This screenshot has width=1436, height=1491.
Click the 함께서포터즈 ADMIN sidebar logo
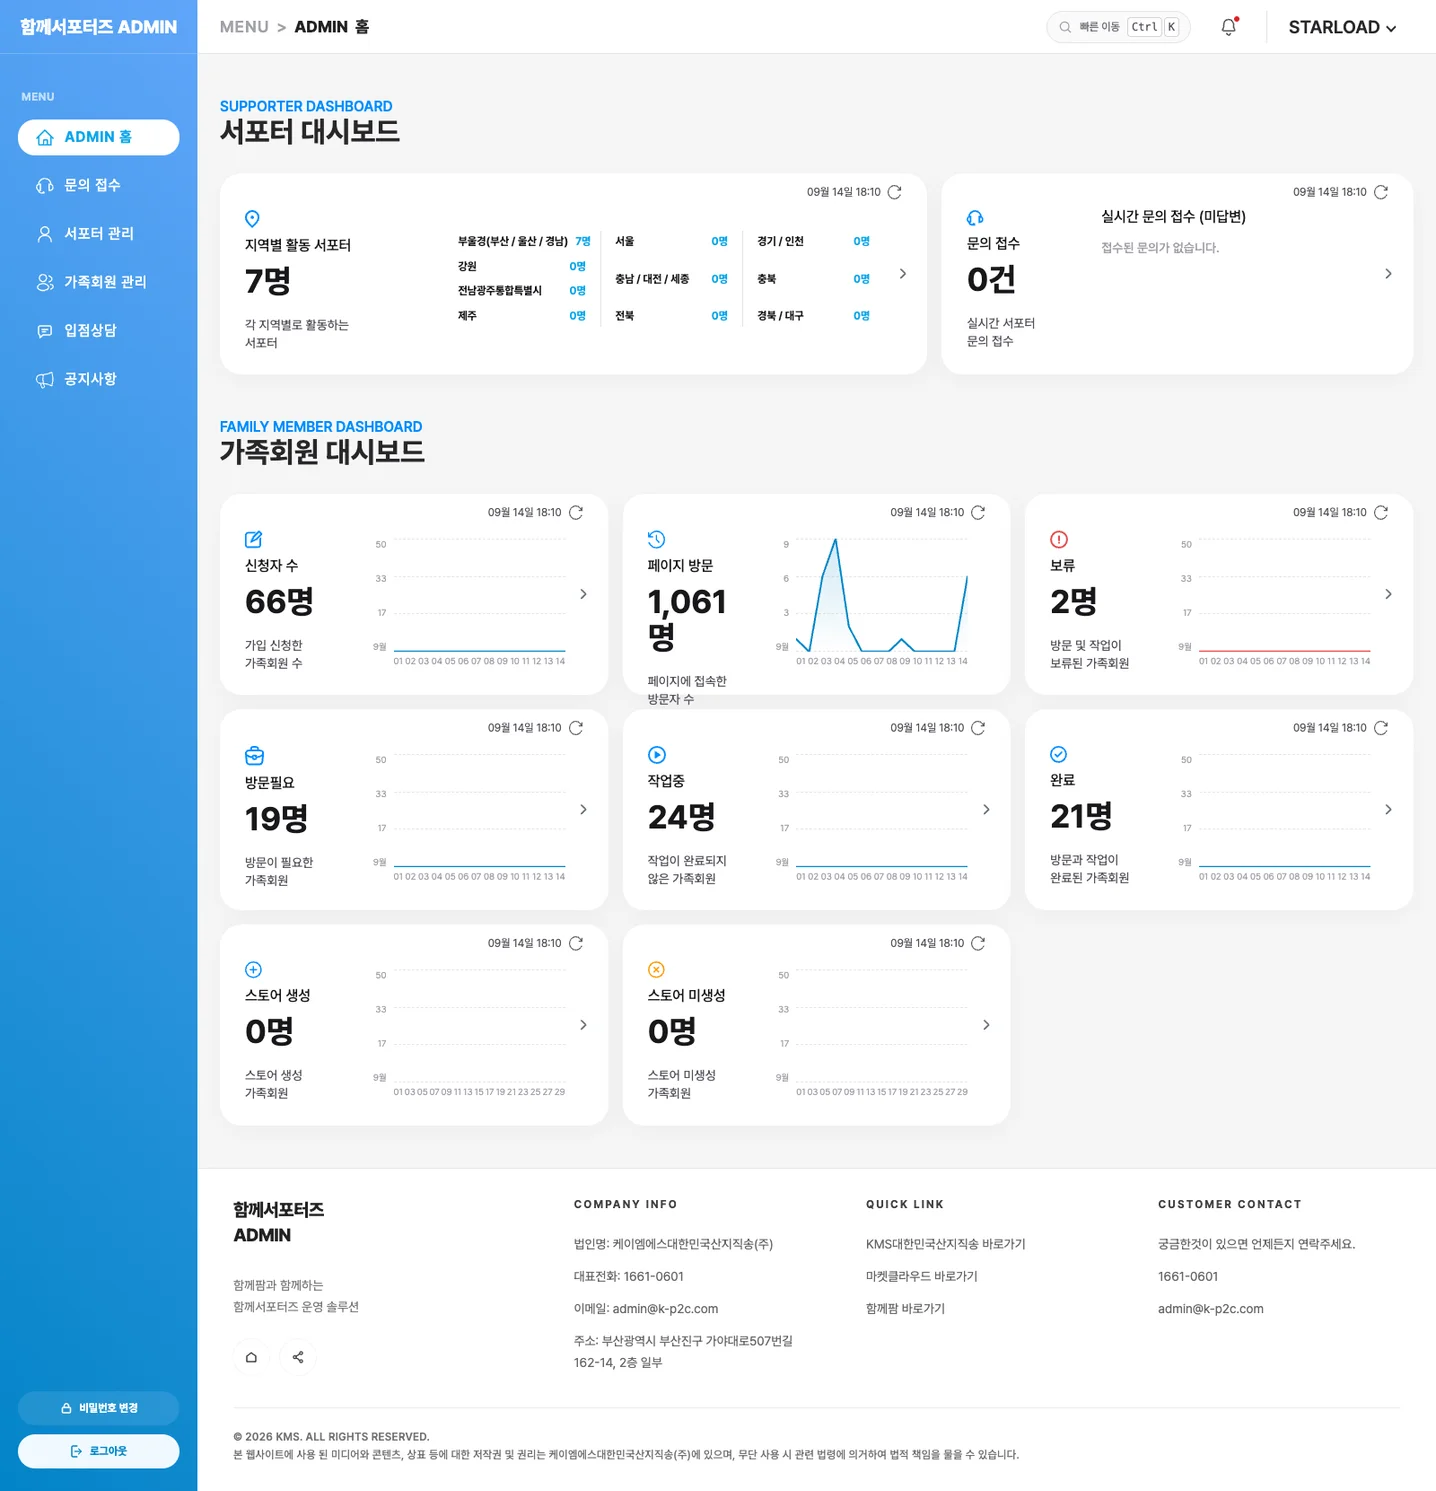click(x=98, y=27)
